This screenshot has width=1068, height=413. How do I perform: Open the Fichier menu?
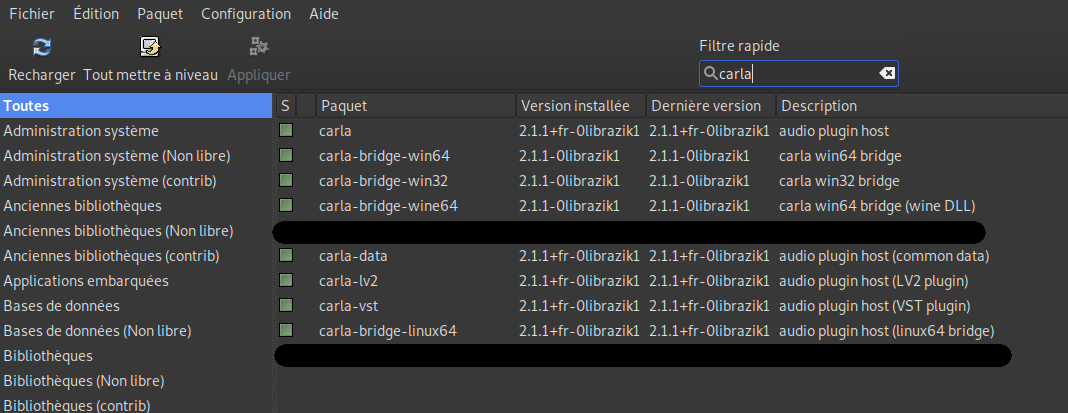32,14
